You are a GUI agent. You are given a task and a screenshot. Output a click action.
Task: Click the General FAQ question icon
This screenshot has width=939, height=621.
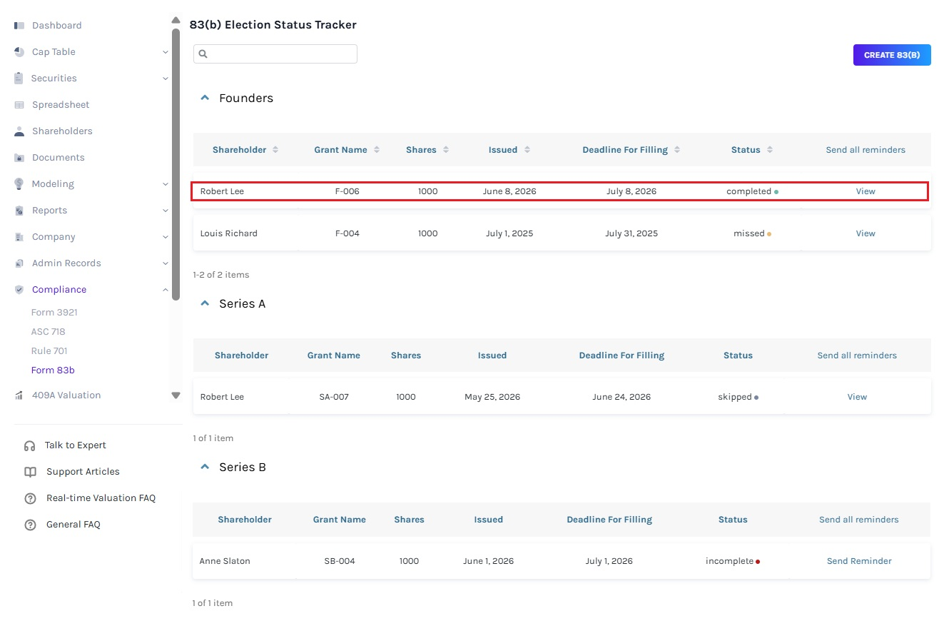click(x=30, y=525)
